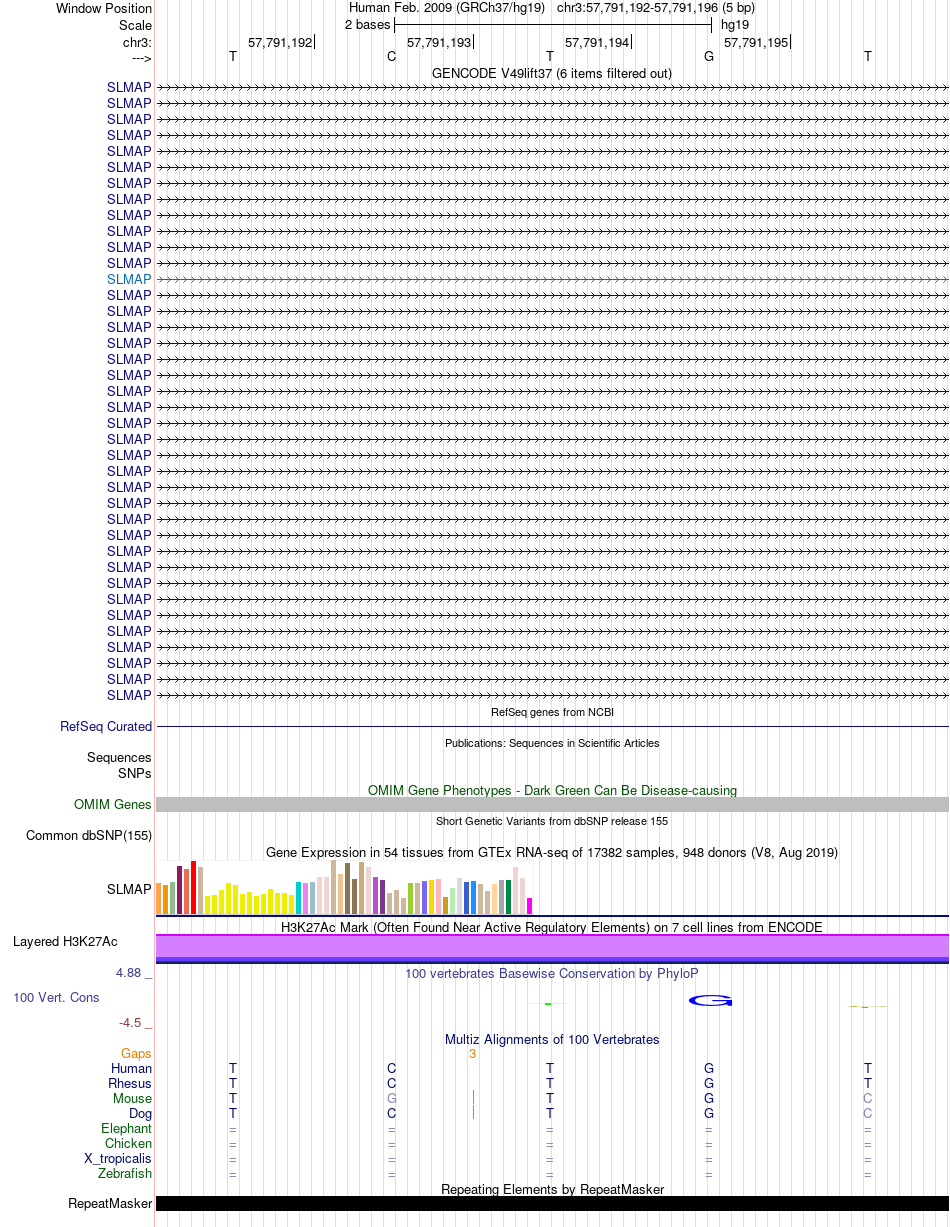Click the black RepeatMasker bar
This screenshot has width=950, height=1227.
pos(552,1204)
